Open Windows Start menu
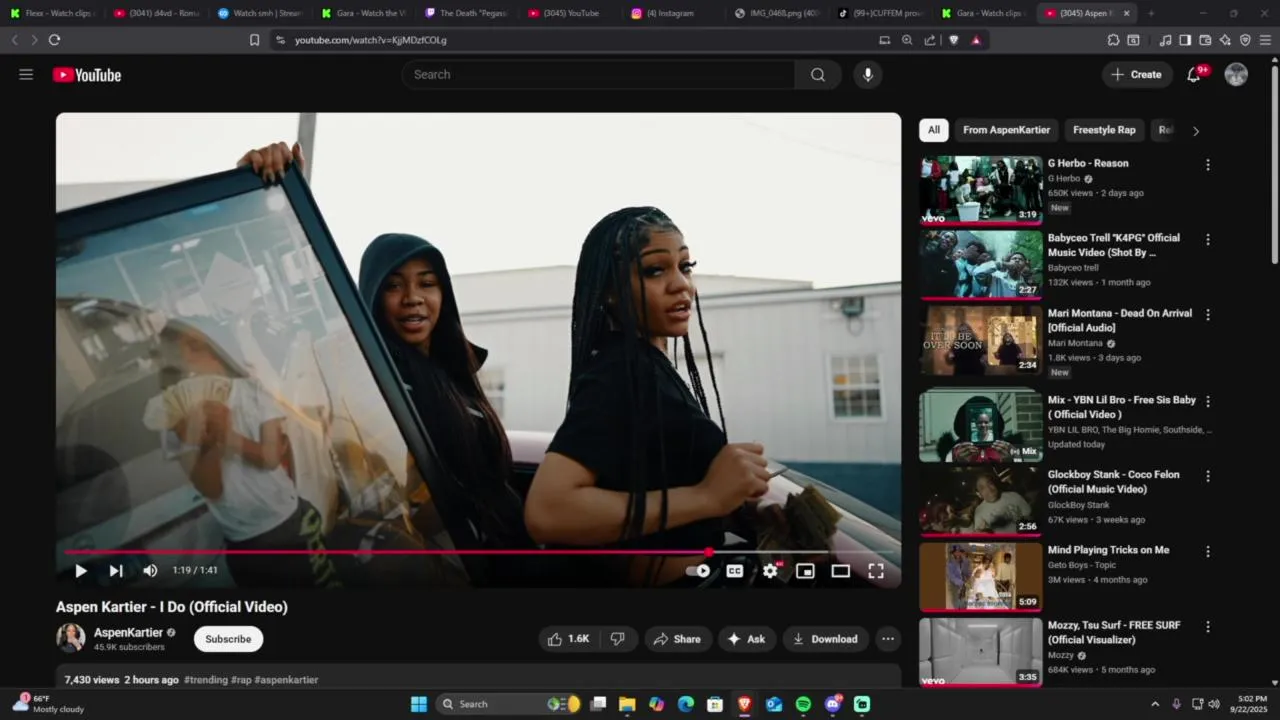The width and height of the screenshot is (1280, 720). (419, 704)
